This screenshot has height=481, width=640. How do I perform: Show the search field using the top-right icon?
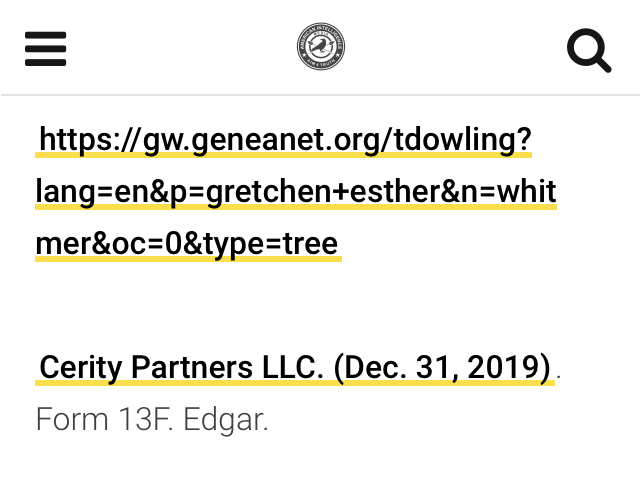[589, 50]
